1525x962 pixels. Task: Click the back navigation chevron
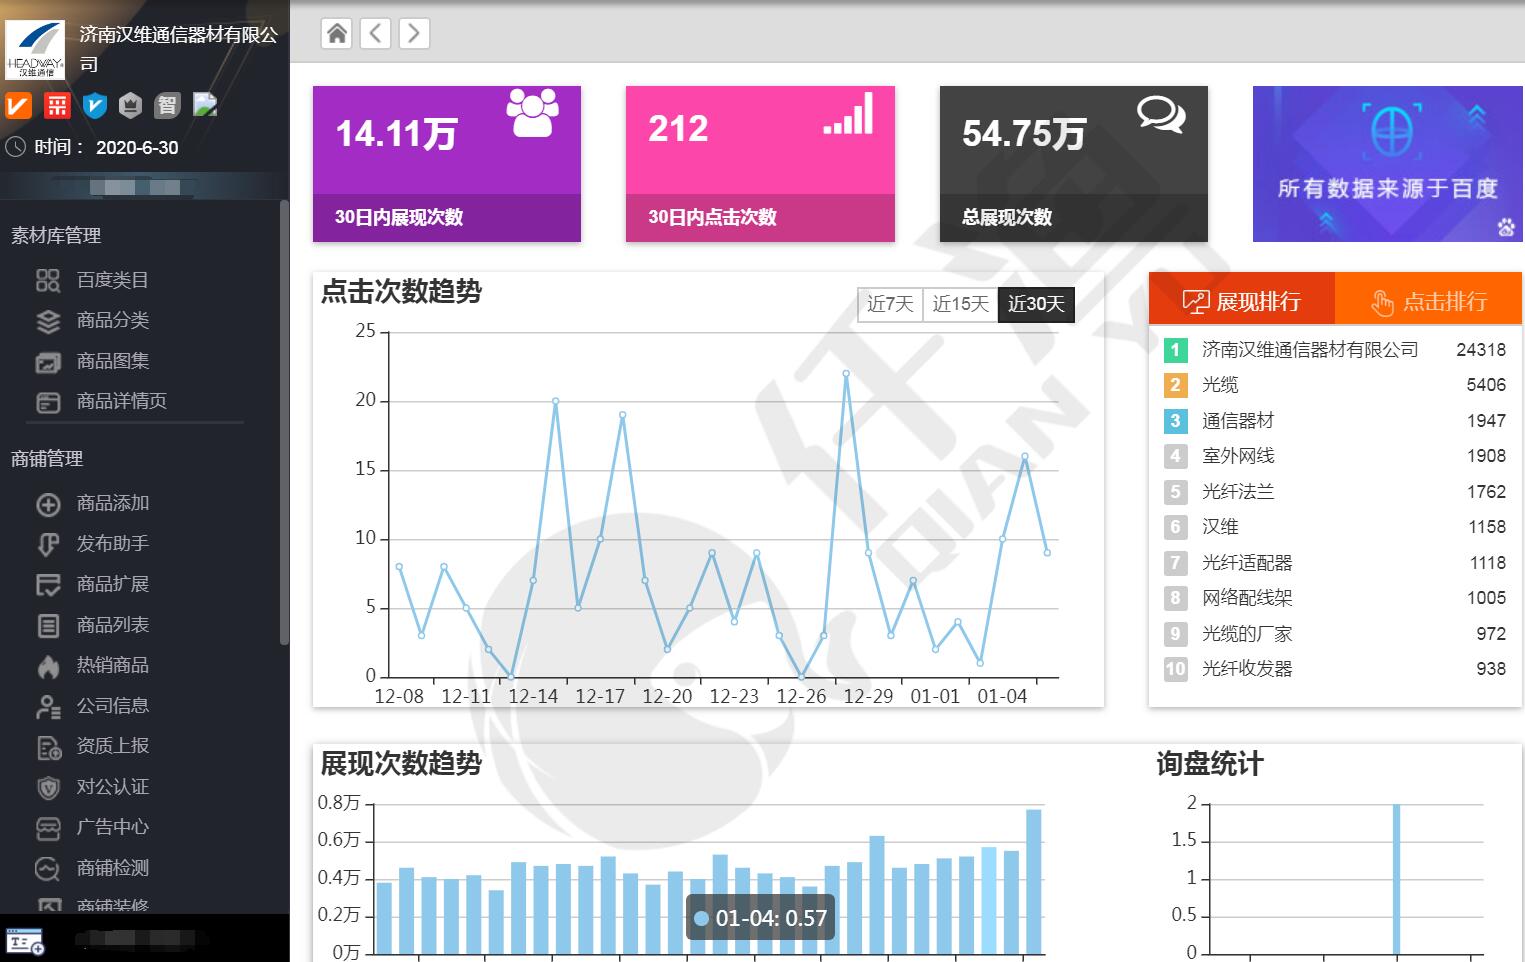(x=375, y=33)
